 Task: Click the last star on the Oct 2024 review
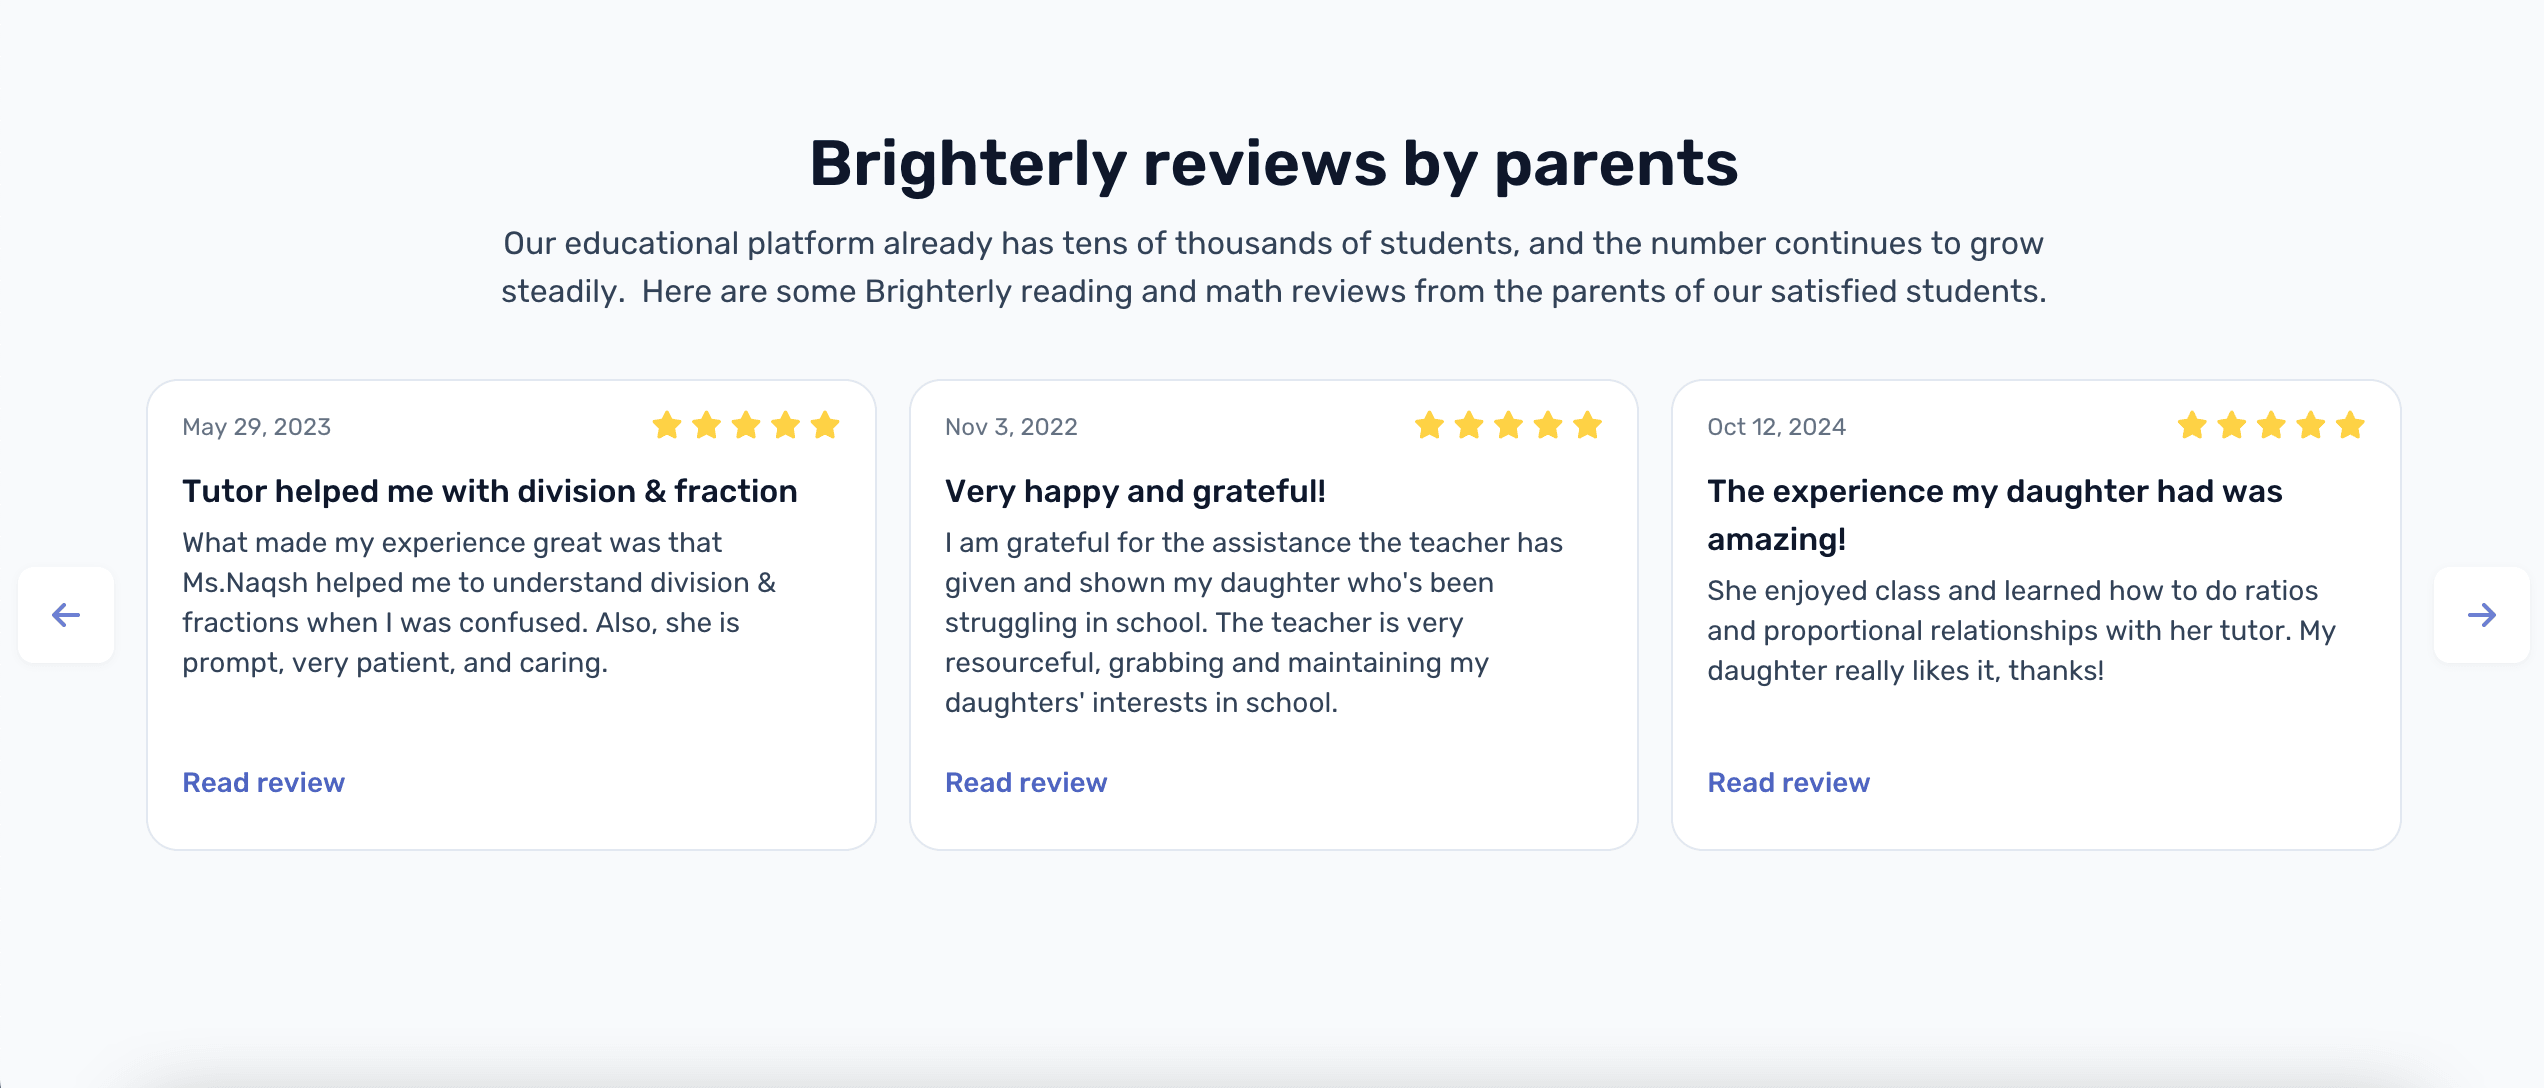click(2350, 425)
